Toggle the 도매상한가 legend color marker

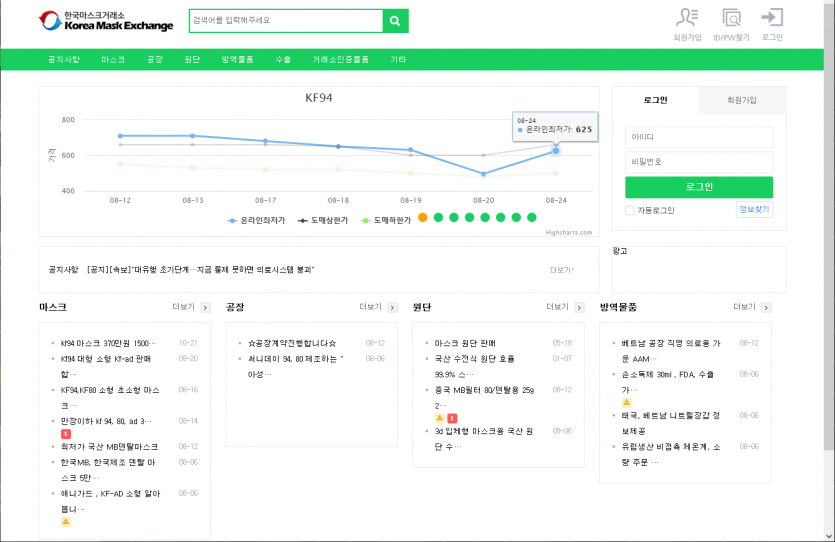click(x=304, y=220)
